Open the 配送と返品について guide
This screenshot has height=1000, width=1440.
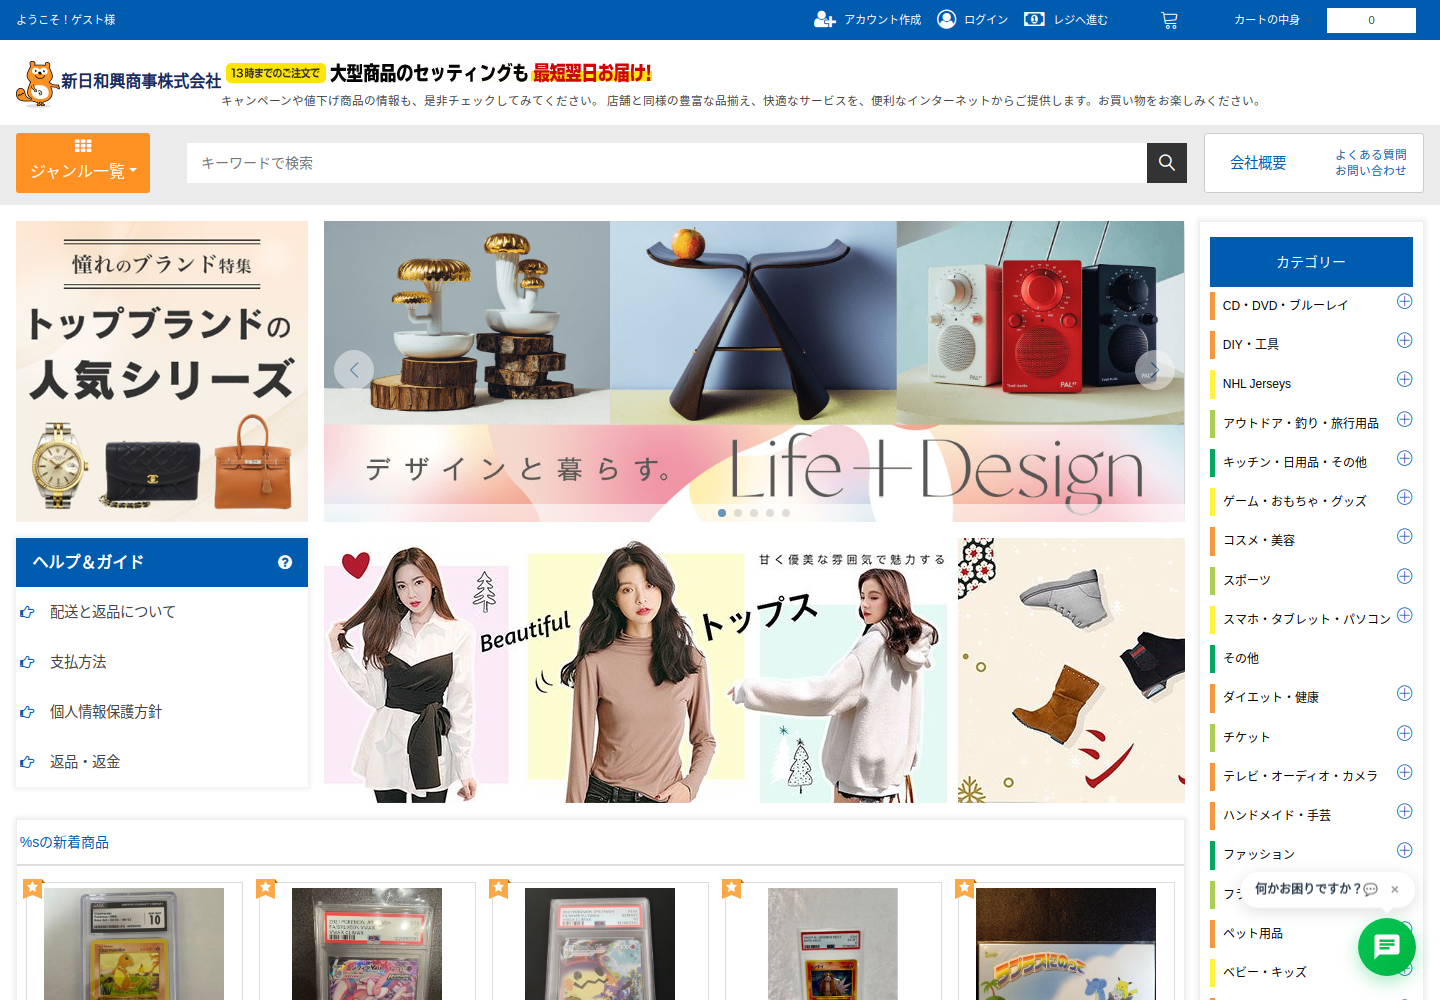coord(113,612)
